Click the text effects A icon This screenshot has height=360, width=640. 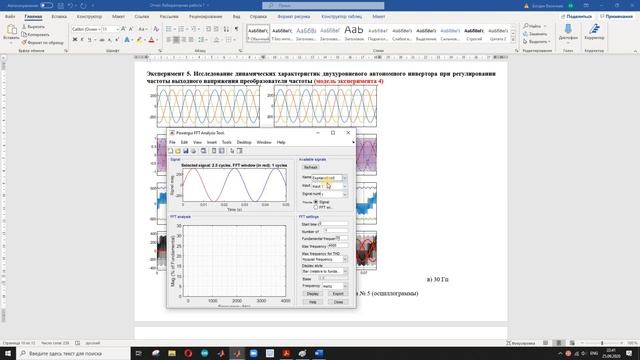(x=127, y=40)
